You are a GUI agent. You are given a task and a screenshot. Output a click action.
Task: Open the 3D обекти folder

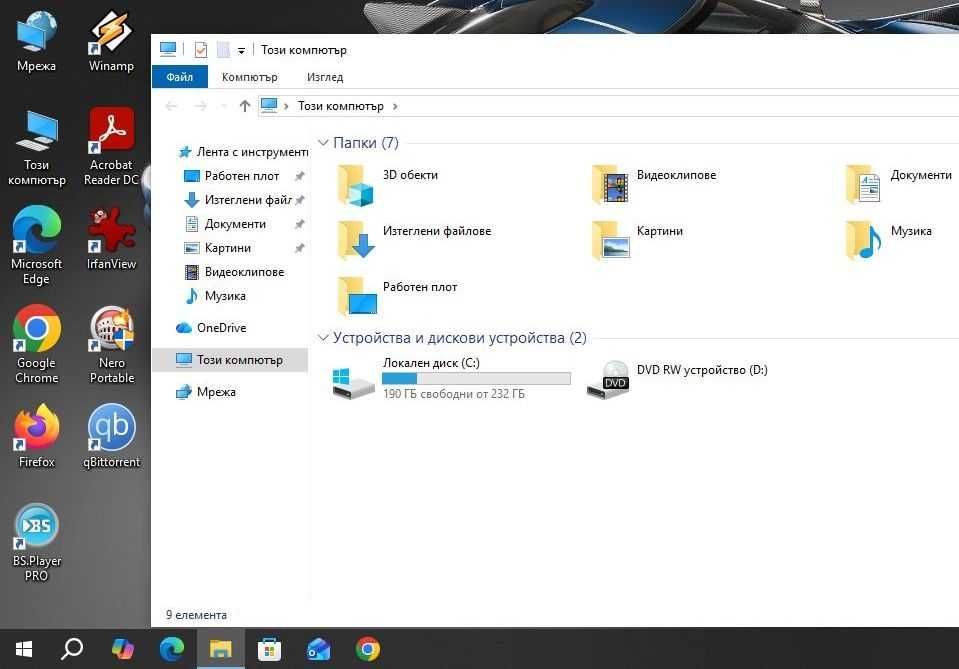tap(388, 185)
